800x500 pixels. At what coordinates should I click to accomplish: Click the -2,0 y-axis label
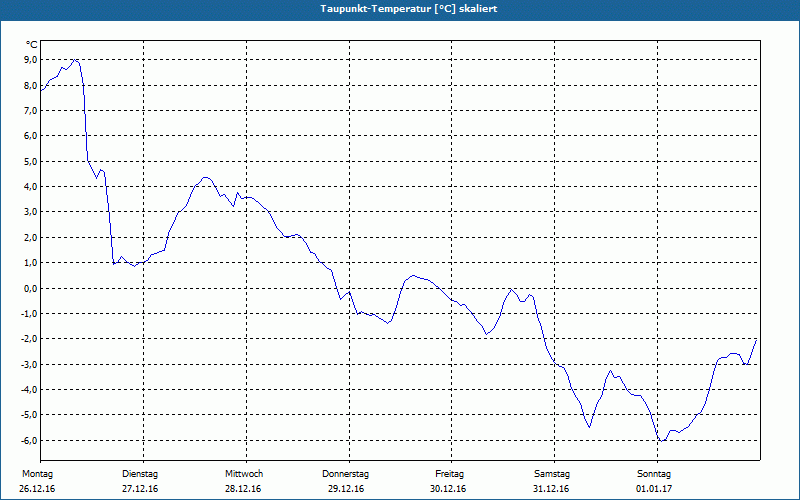pos(29,339)
